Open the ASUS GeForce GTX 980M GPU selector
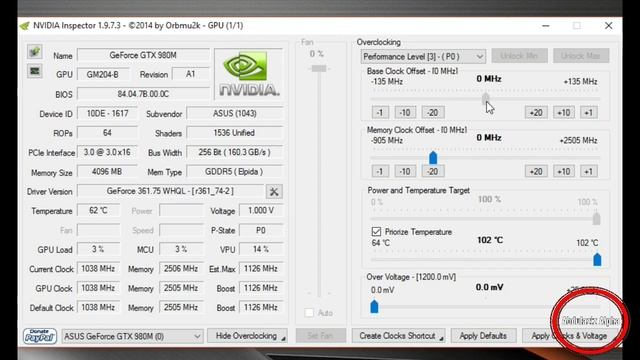Image resolution: width=640 pixels, height=360 pixels. (x=132, y=336)
